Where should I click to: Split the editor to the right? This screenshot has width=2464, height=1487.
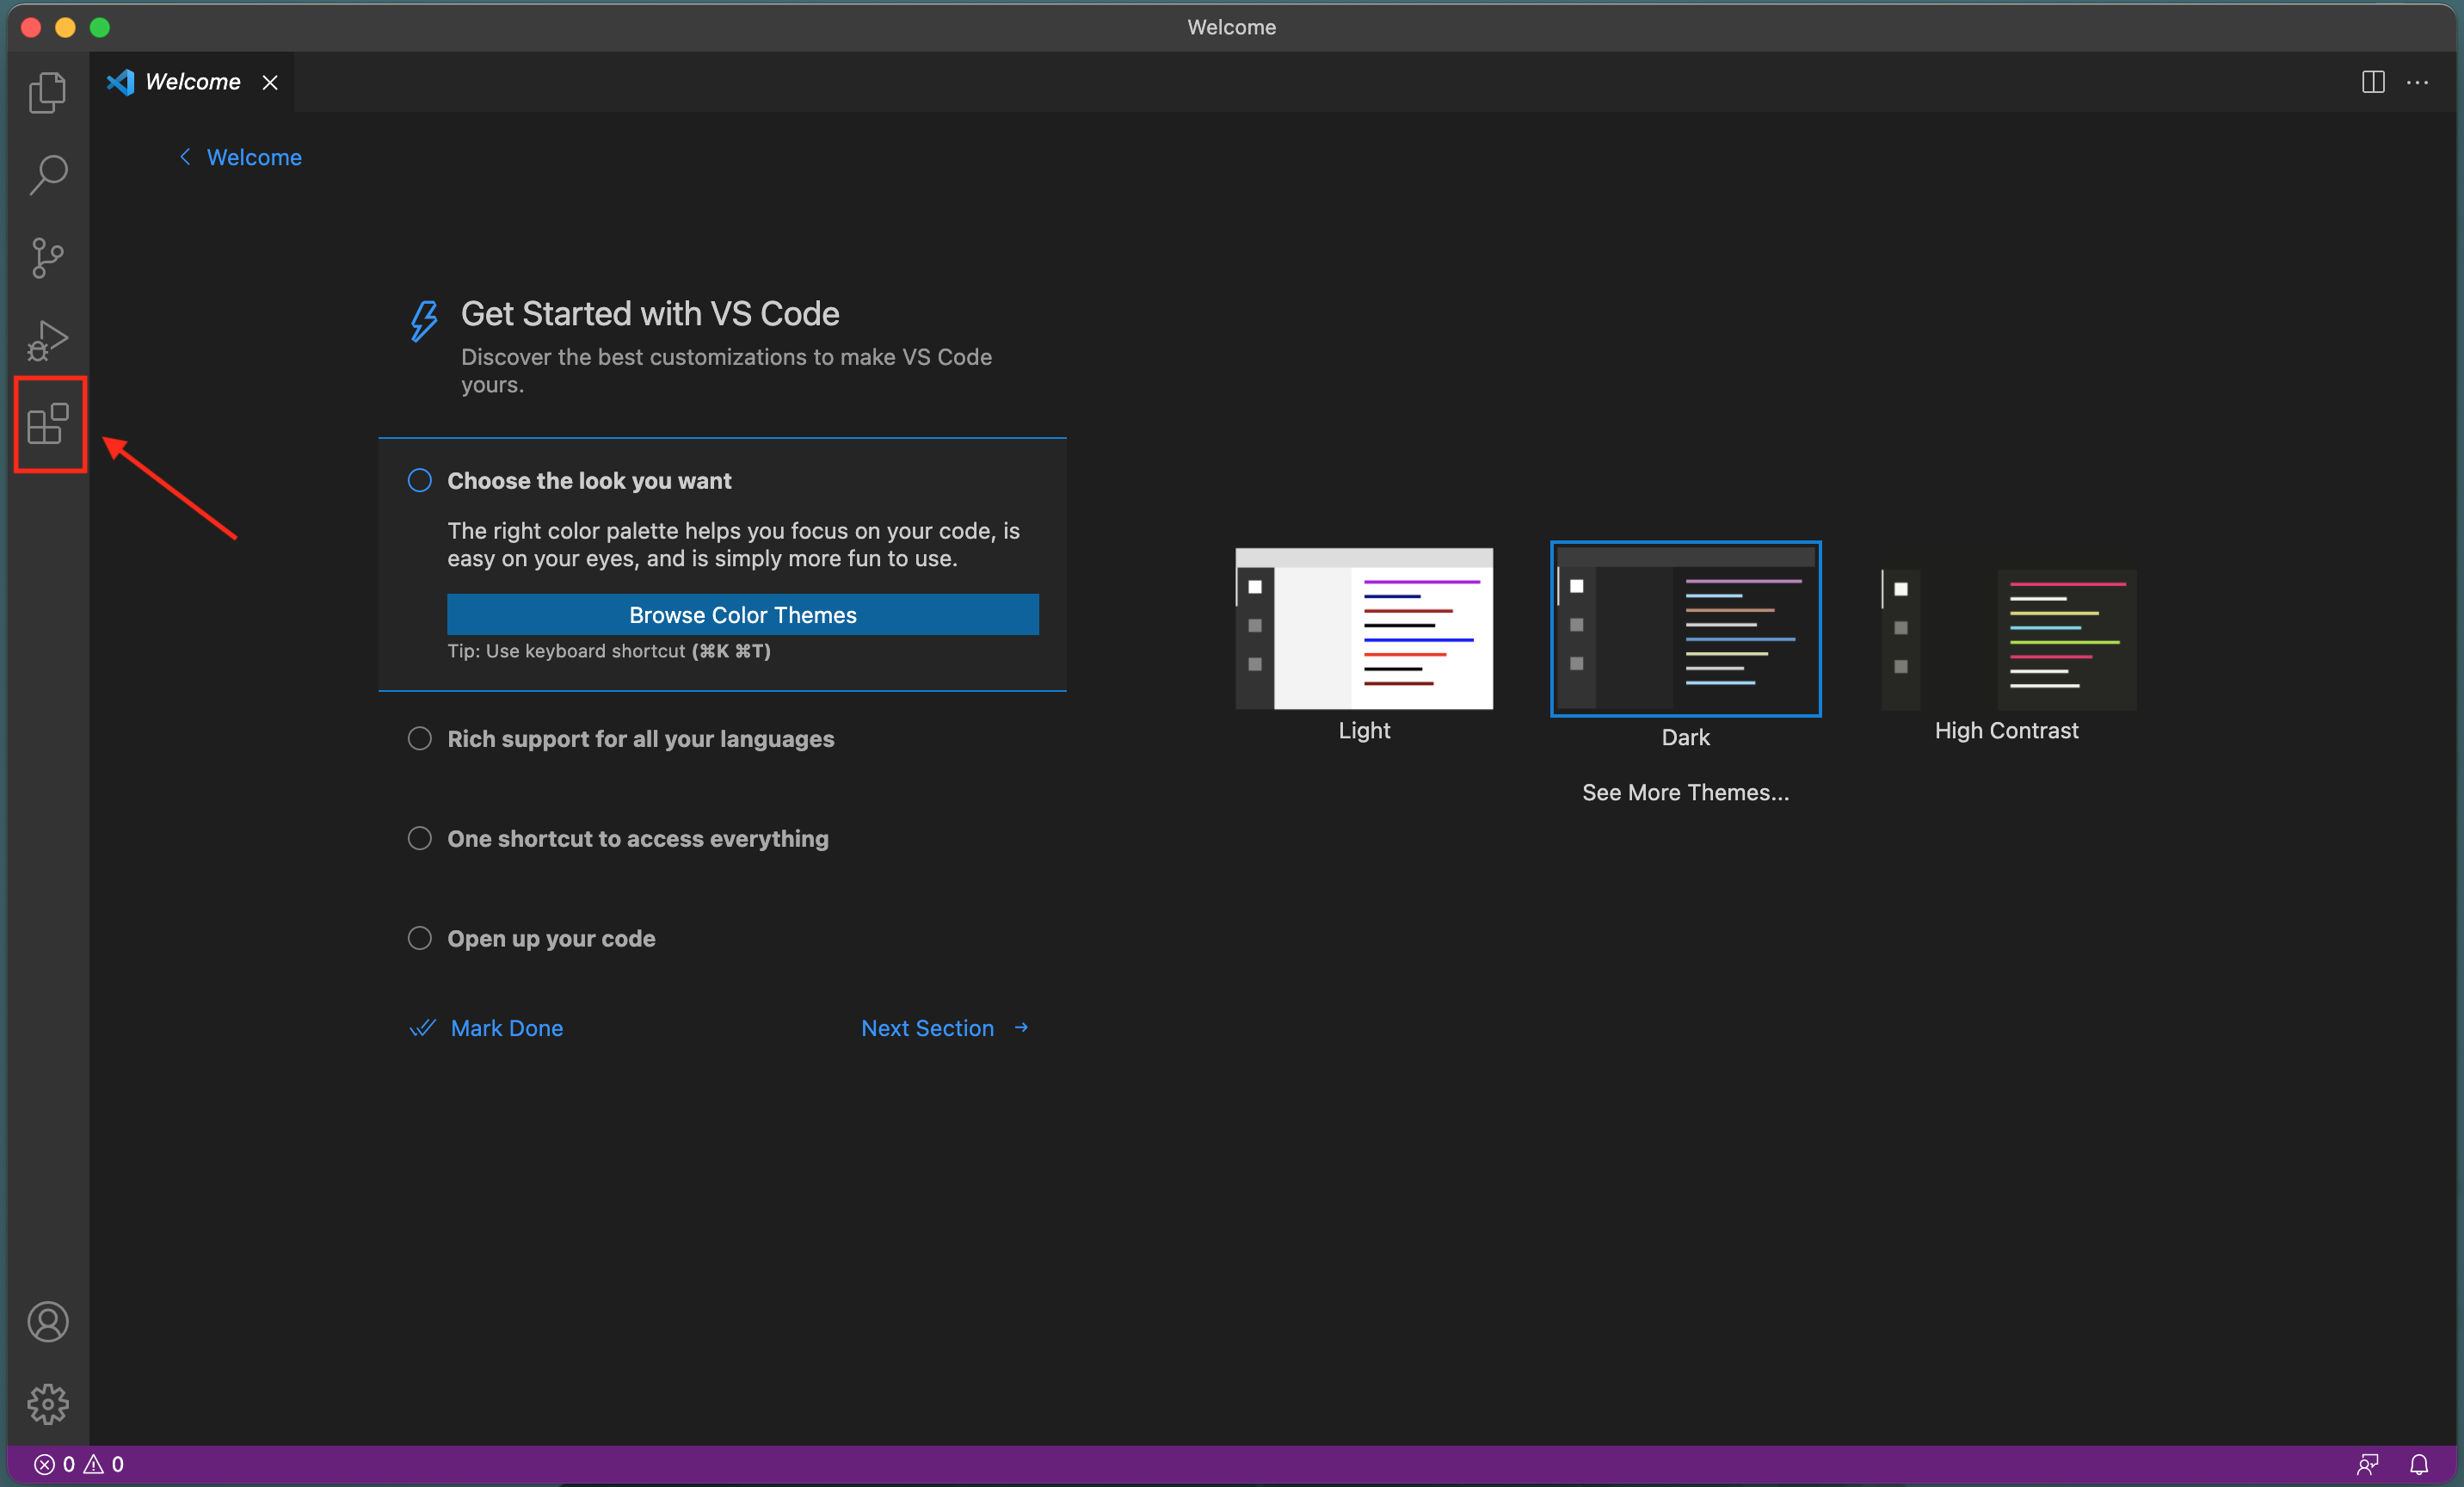click(2372, 82)
